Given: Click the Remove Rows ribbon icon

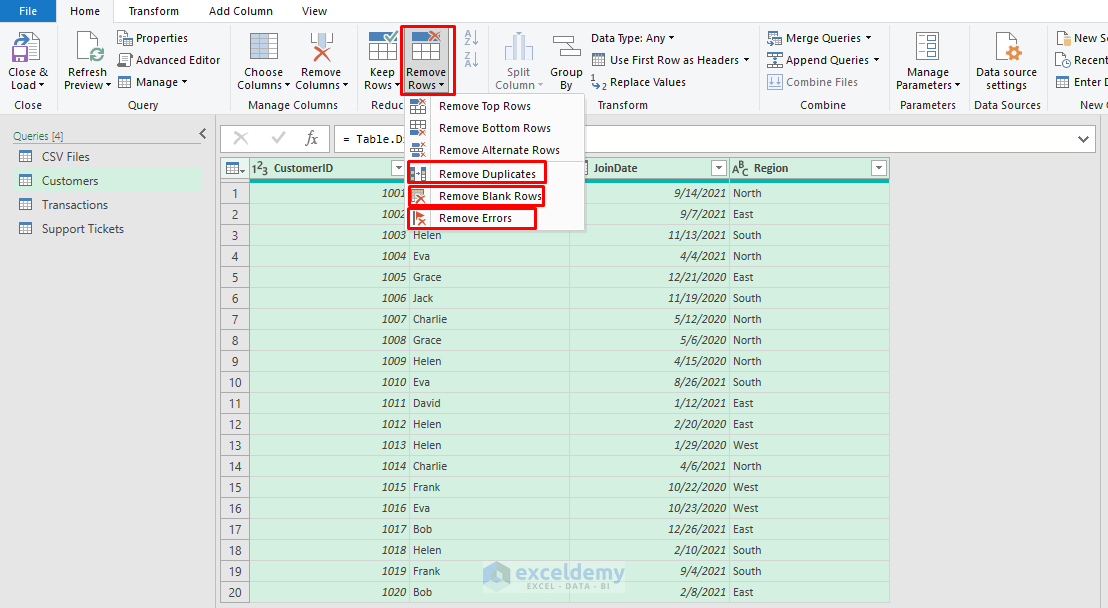Looking at the screenshot, I should (x=426, y=47).
